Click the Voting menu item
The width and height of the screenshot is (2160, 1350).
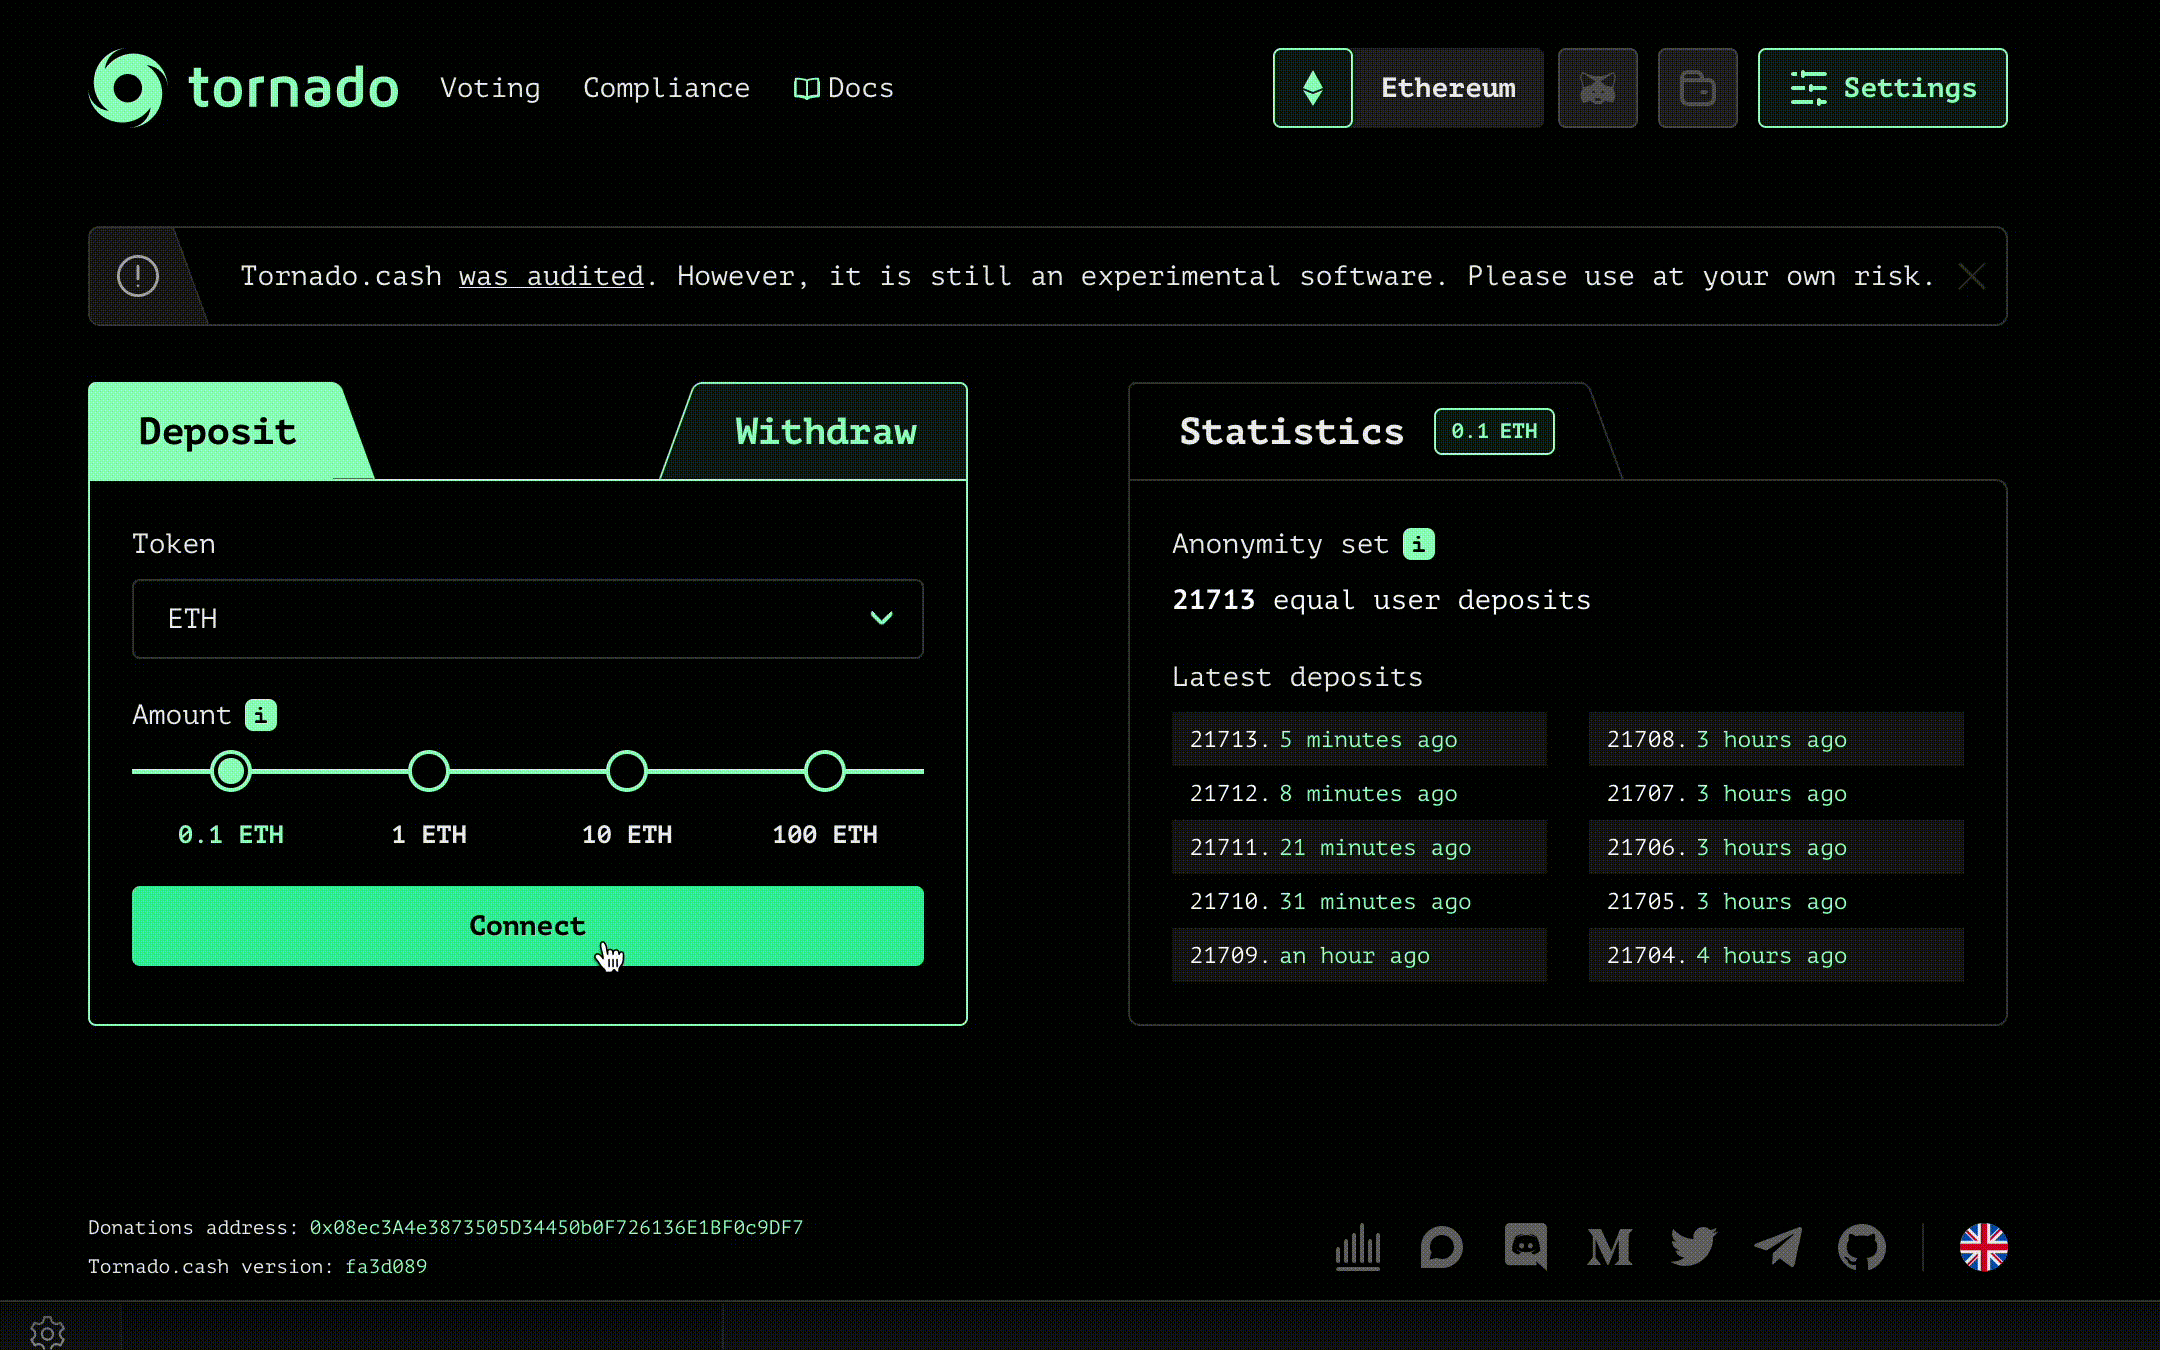point(490,87)
